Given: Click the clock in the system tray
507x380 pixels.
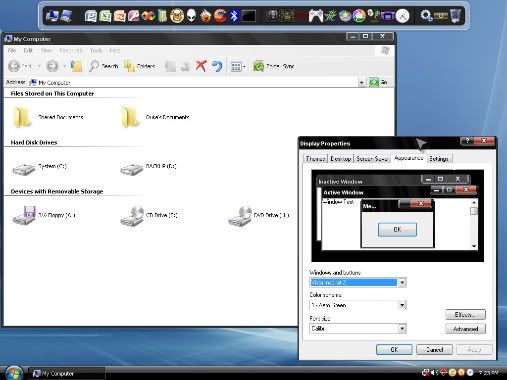Looking at the screenshot, I should 488,372.
